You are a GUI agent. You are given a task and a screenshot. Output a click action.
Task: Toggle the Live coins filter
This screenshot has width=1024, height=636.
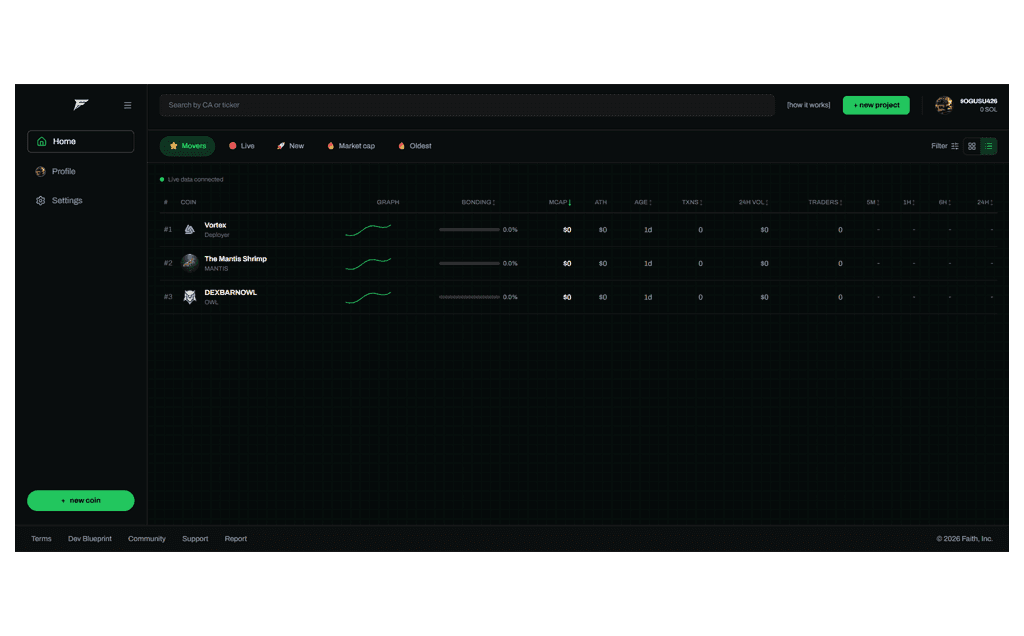pyautogui.click(x=241, y=146)
